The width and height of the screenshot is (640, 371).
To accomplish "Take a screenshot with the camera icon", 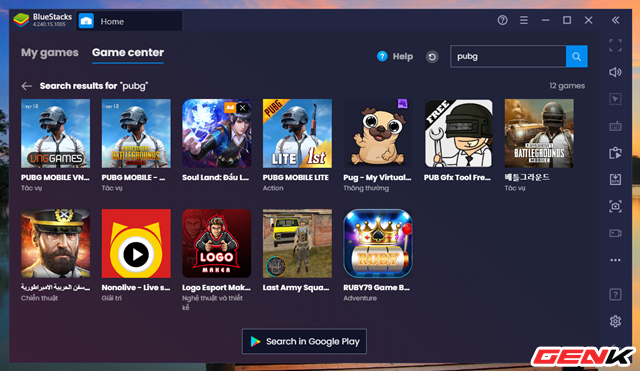I will click(615, 206).
